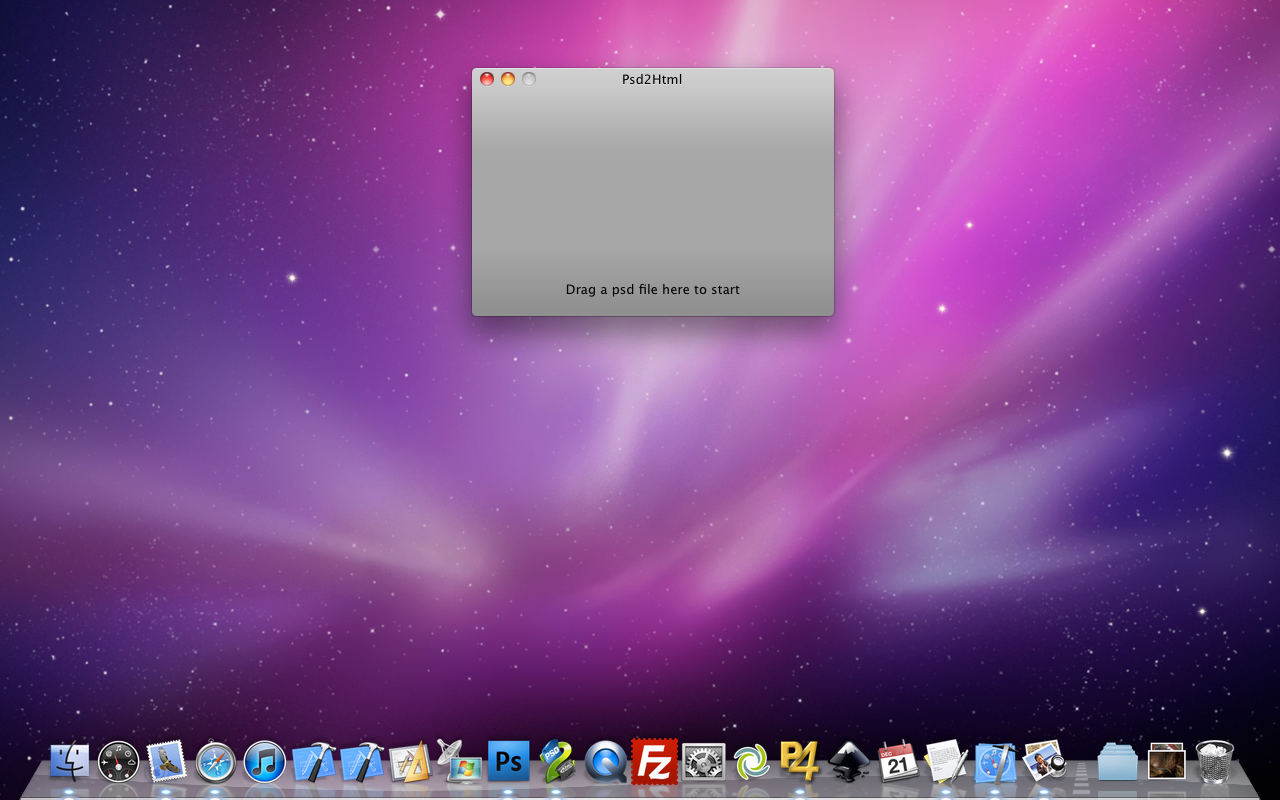Open the Mail stamp icon
The width and height of the screenshot is (1280, 800).
(167, 763)
